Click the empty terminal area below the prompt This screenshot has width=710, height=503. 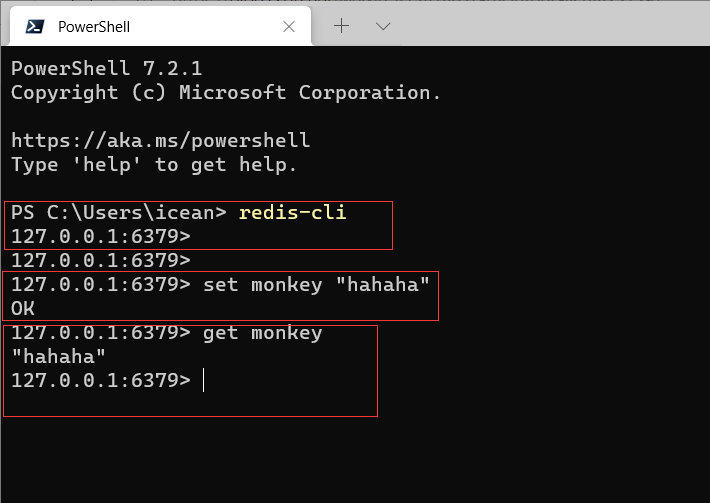(x=355, y=457)
